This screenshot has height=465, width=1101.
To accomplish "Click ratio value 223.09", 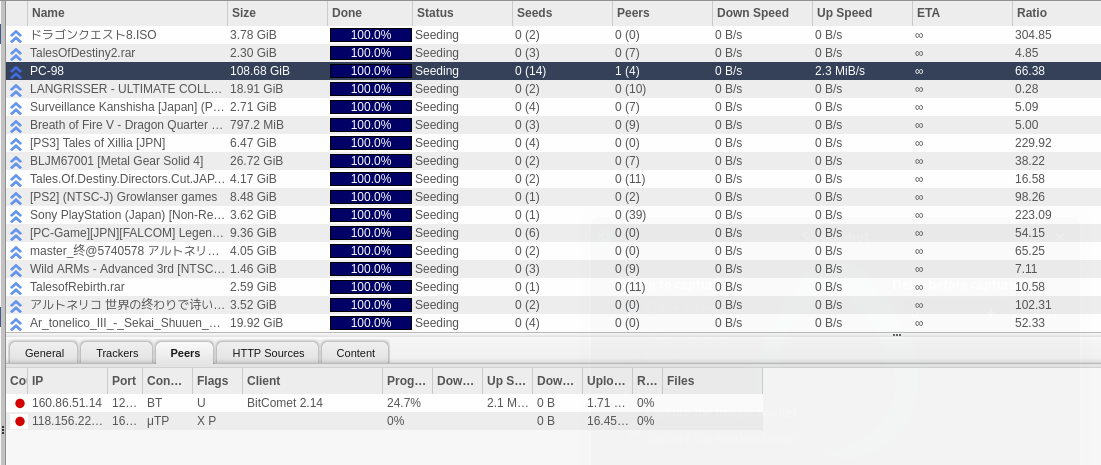I will tap(1033, 215).
